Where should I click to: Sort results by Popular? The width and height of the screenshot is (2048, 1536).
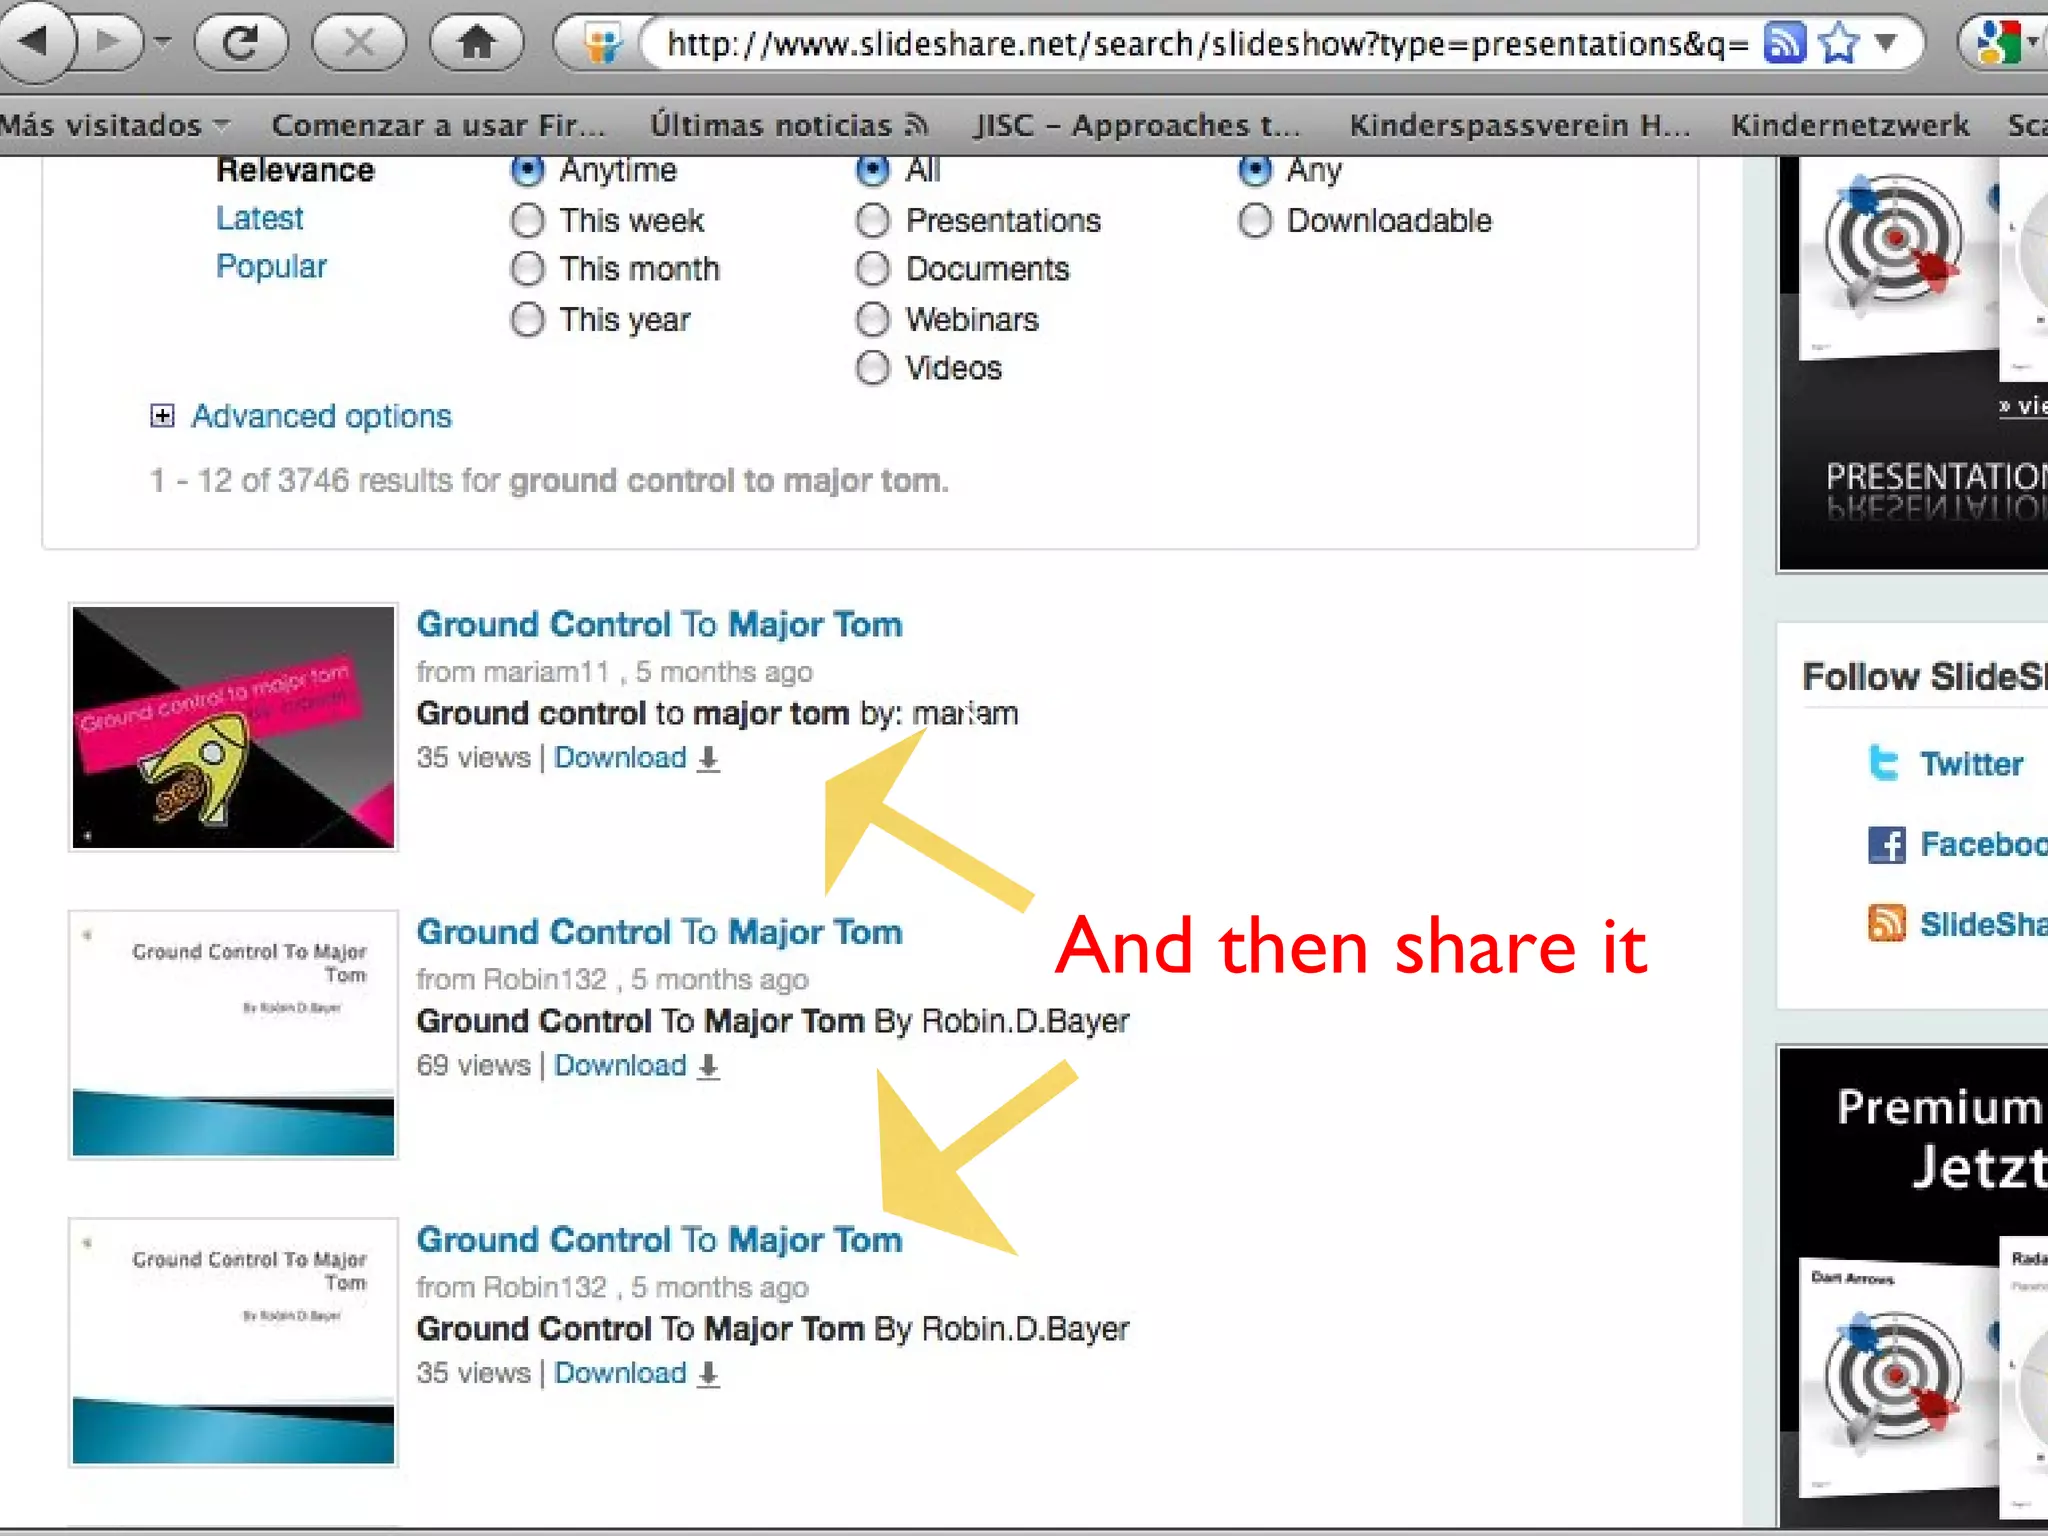pos(271,266)
